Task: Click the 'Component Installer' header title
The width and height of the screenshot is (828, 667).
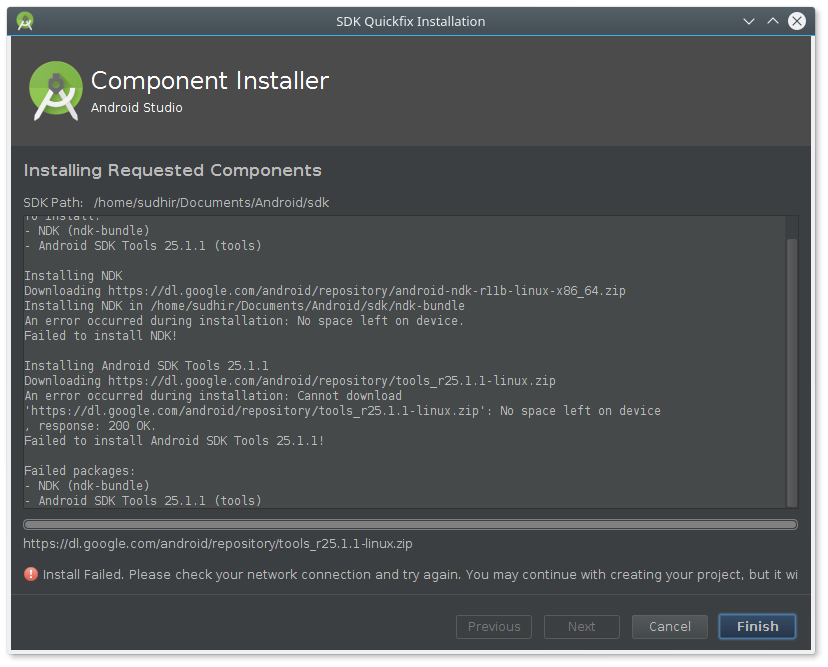Action: [210, 81]
